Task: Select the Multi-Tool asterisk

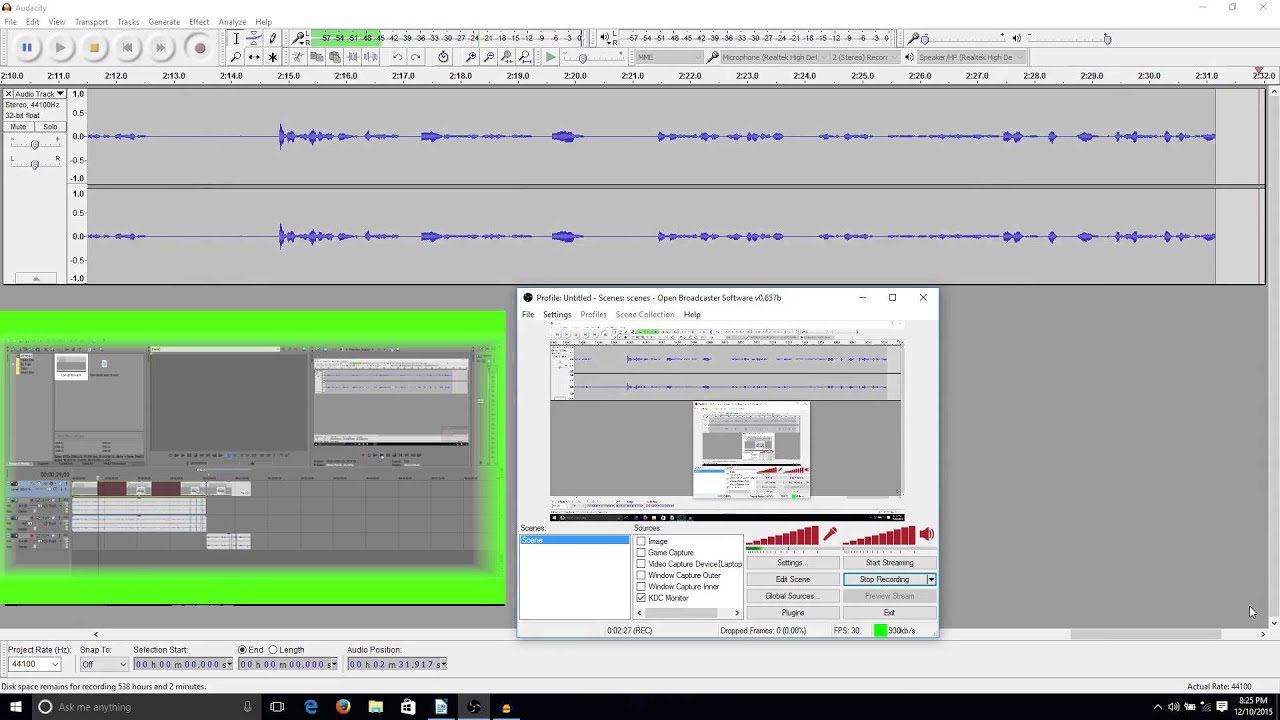Action: coord(272,57)
